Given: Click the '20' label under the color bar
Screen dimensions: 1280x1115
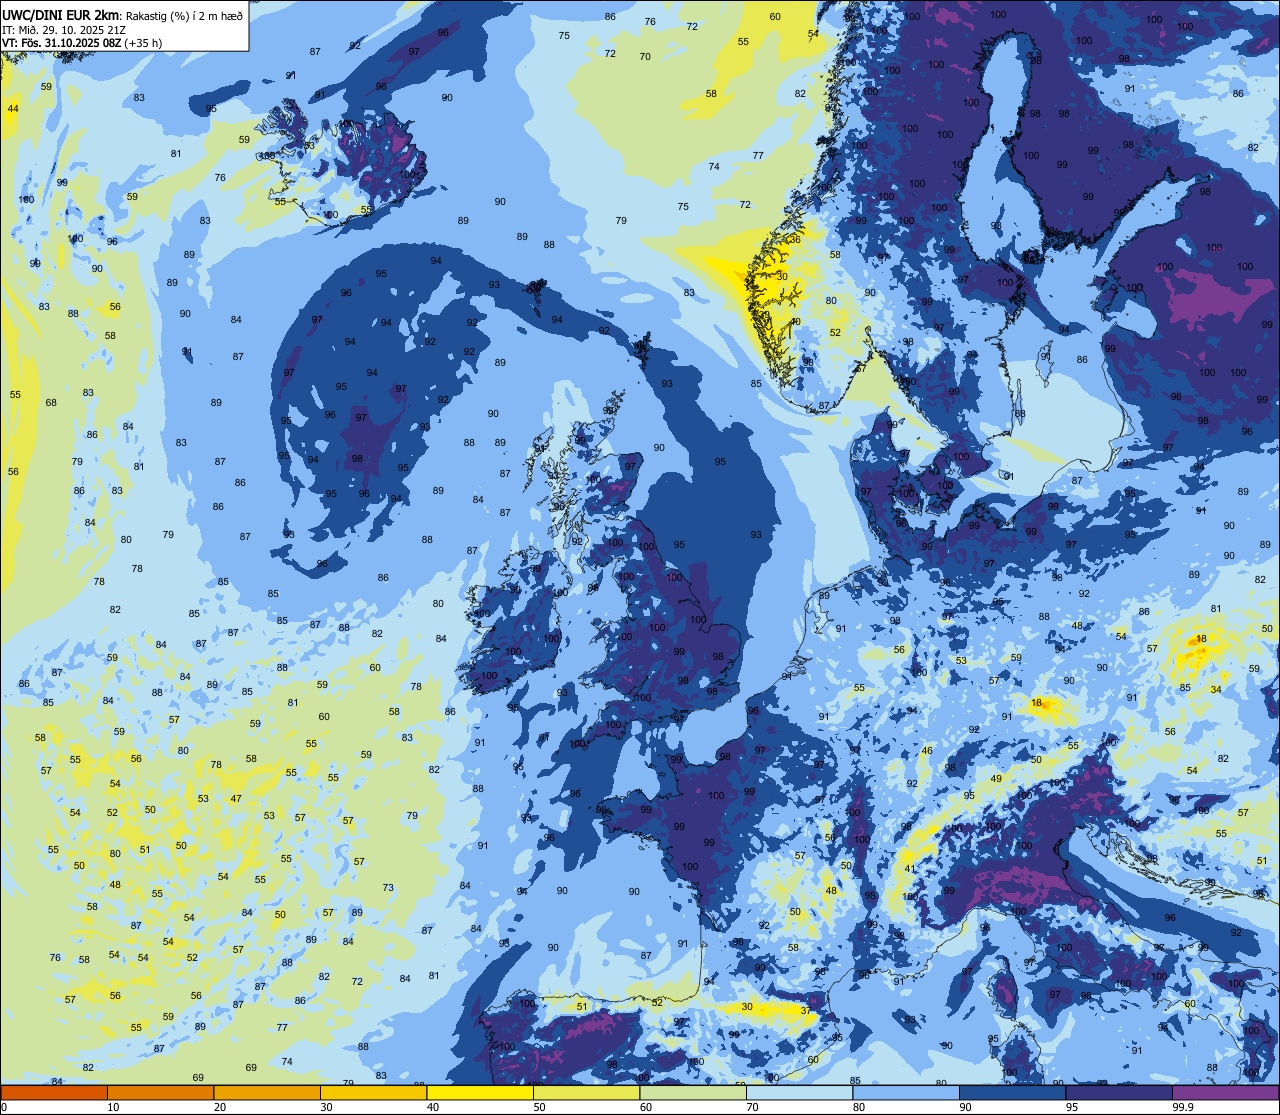Looking at the screenshot, I should pyautogui.click(x=220, y=1107).
